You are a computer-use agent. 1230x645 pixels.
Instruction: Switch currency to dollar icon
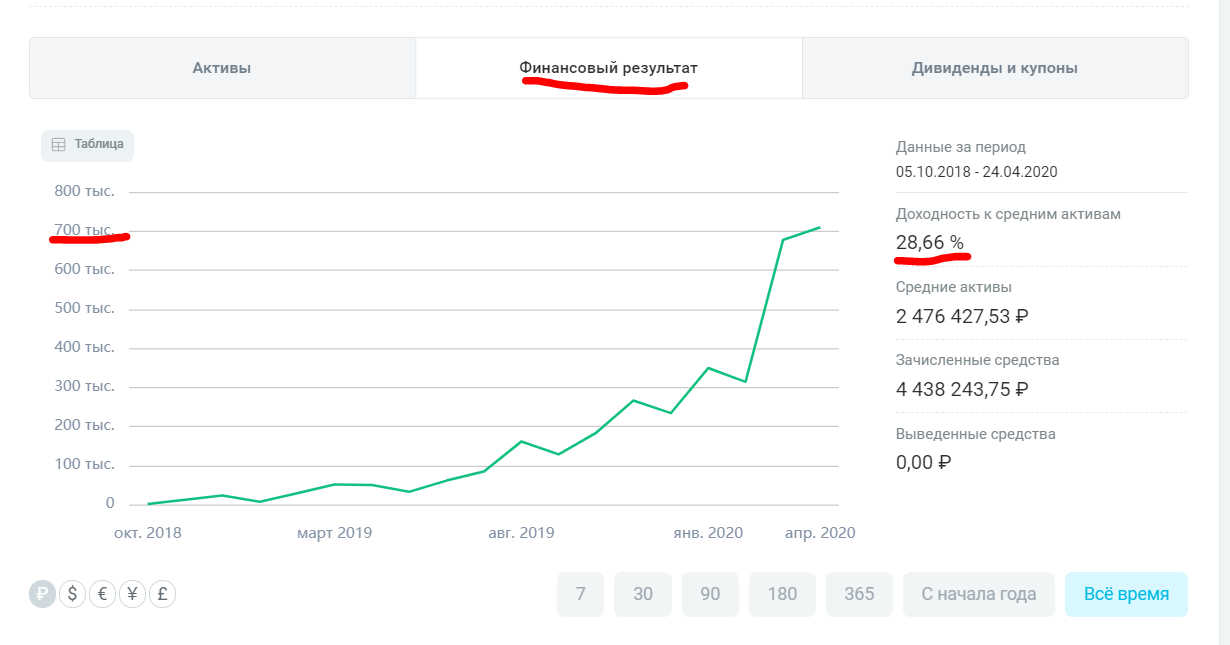72,594
